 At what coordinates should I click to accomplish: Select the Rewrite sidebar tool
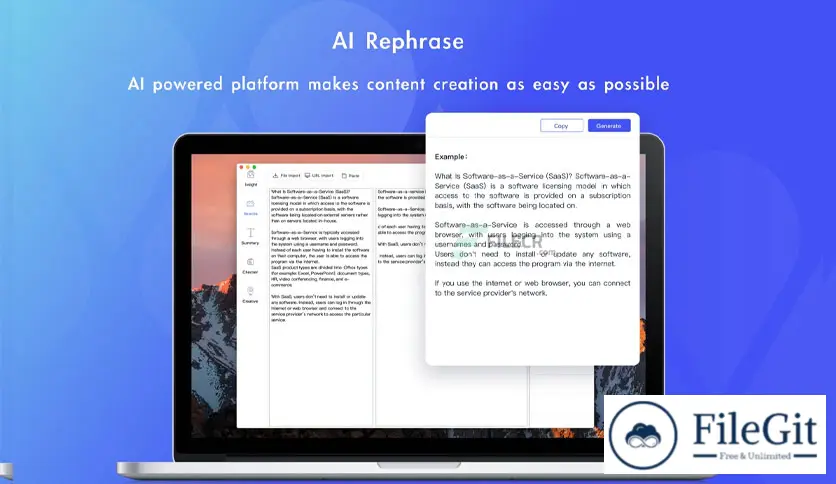[250, 207]
